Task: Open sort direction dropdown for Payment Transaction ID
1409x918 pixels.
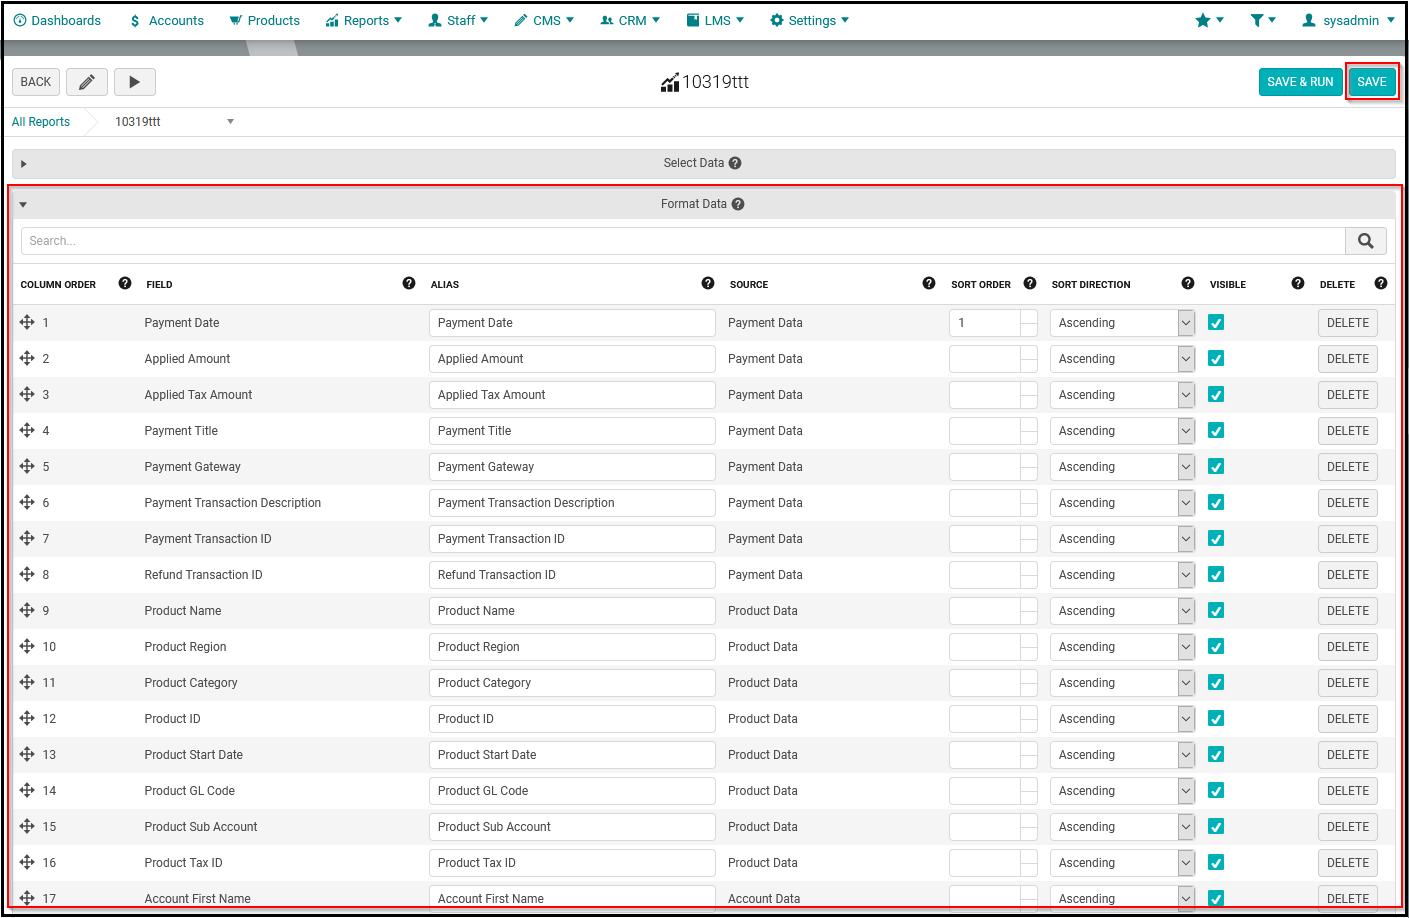Action: (x=1122, y=539)
